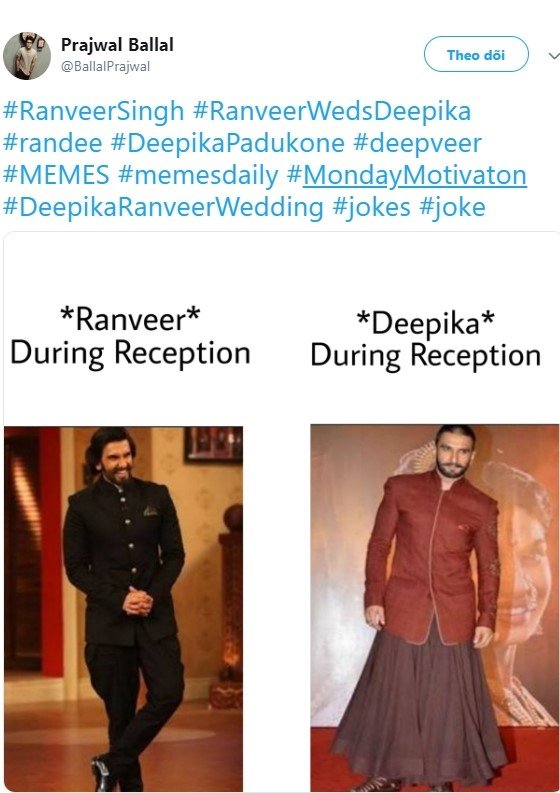
Task: Browse the #jokes hashtag
Action: coord(371,207)
